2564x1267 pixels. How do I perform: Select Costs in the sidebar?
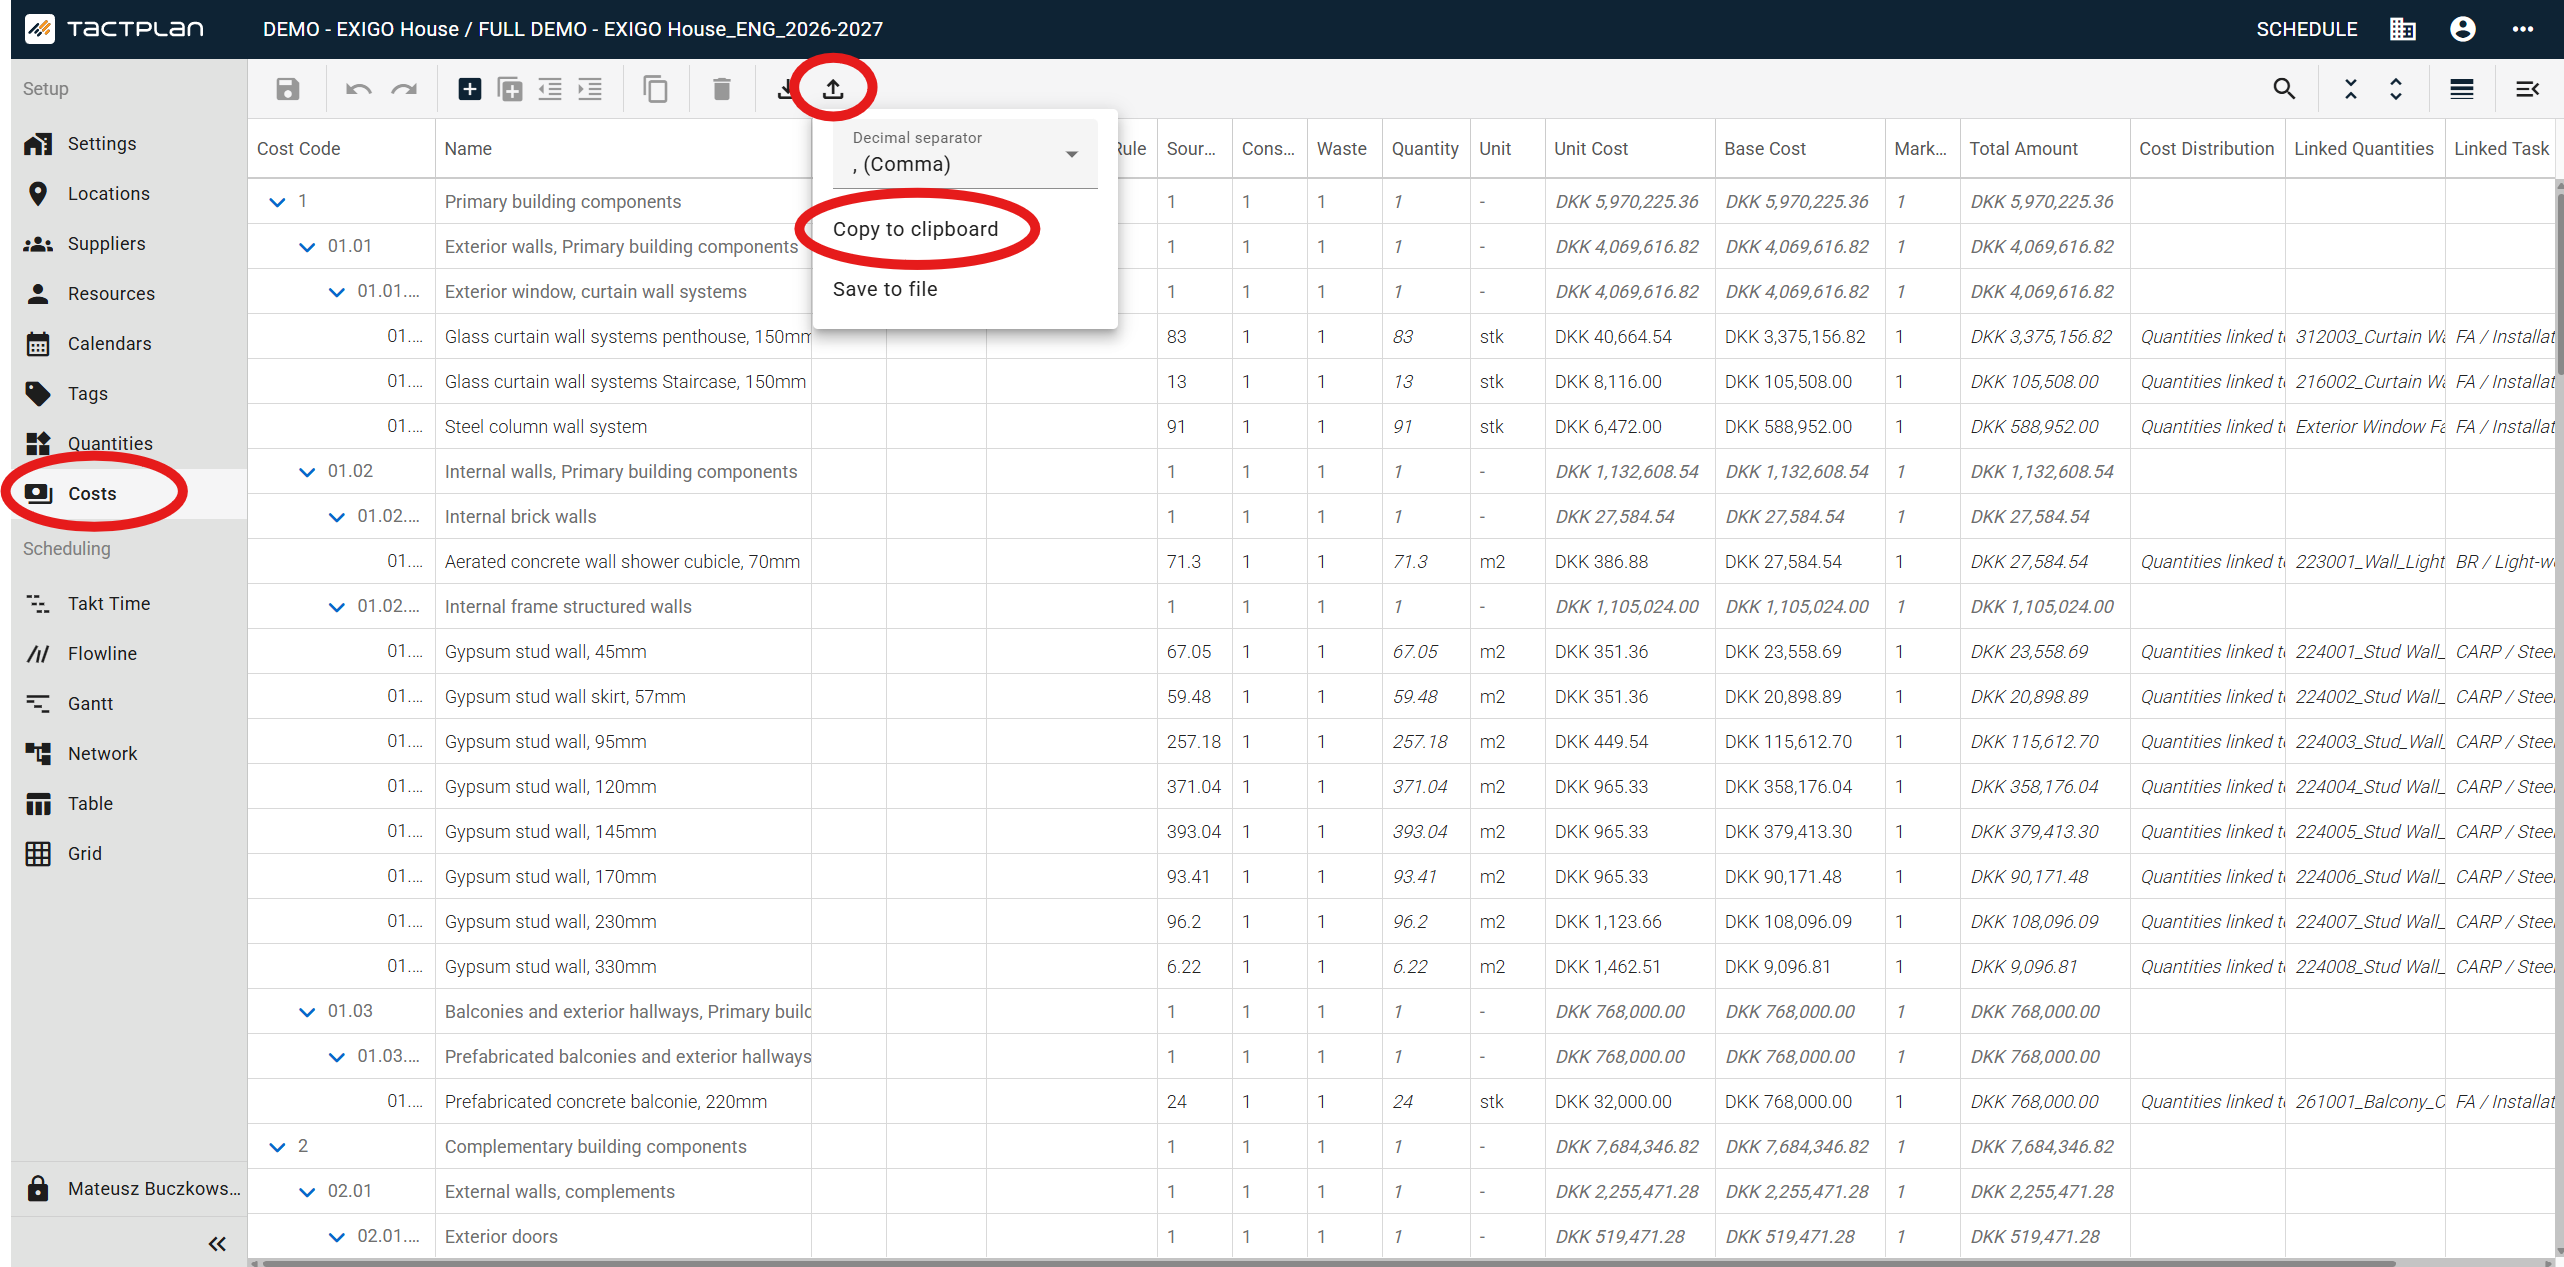coord(129,494)
